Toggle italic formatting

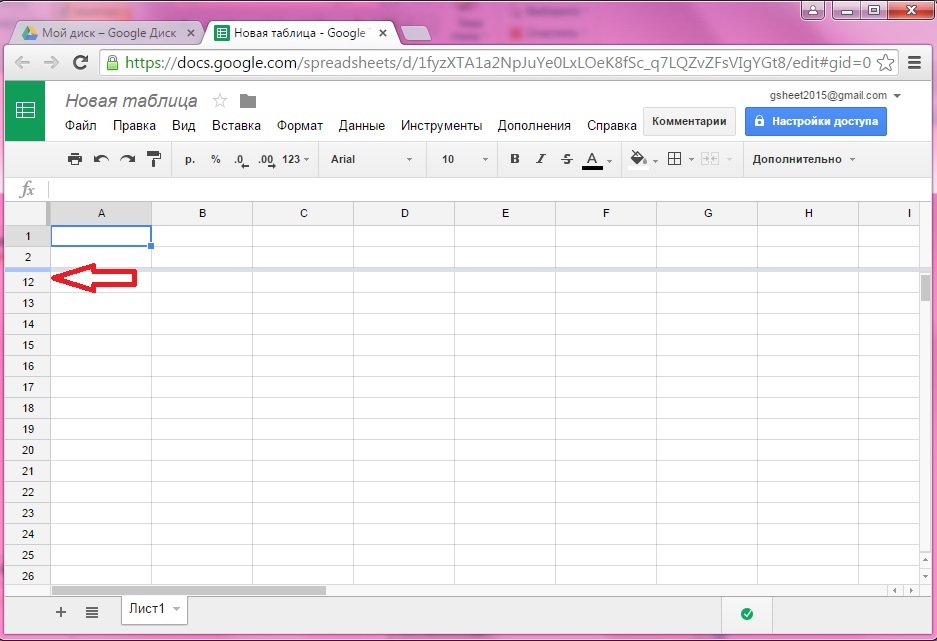(541, 159)
